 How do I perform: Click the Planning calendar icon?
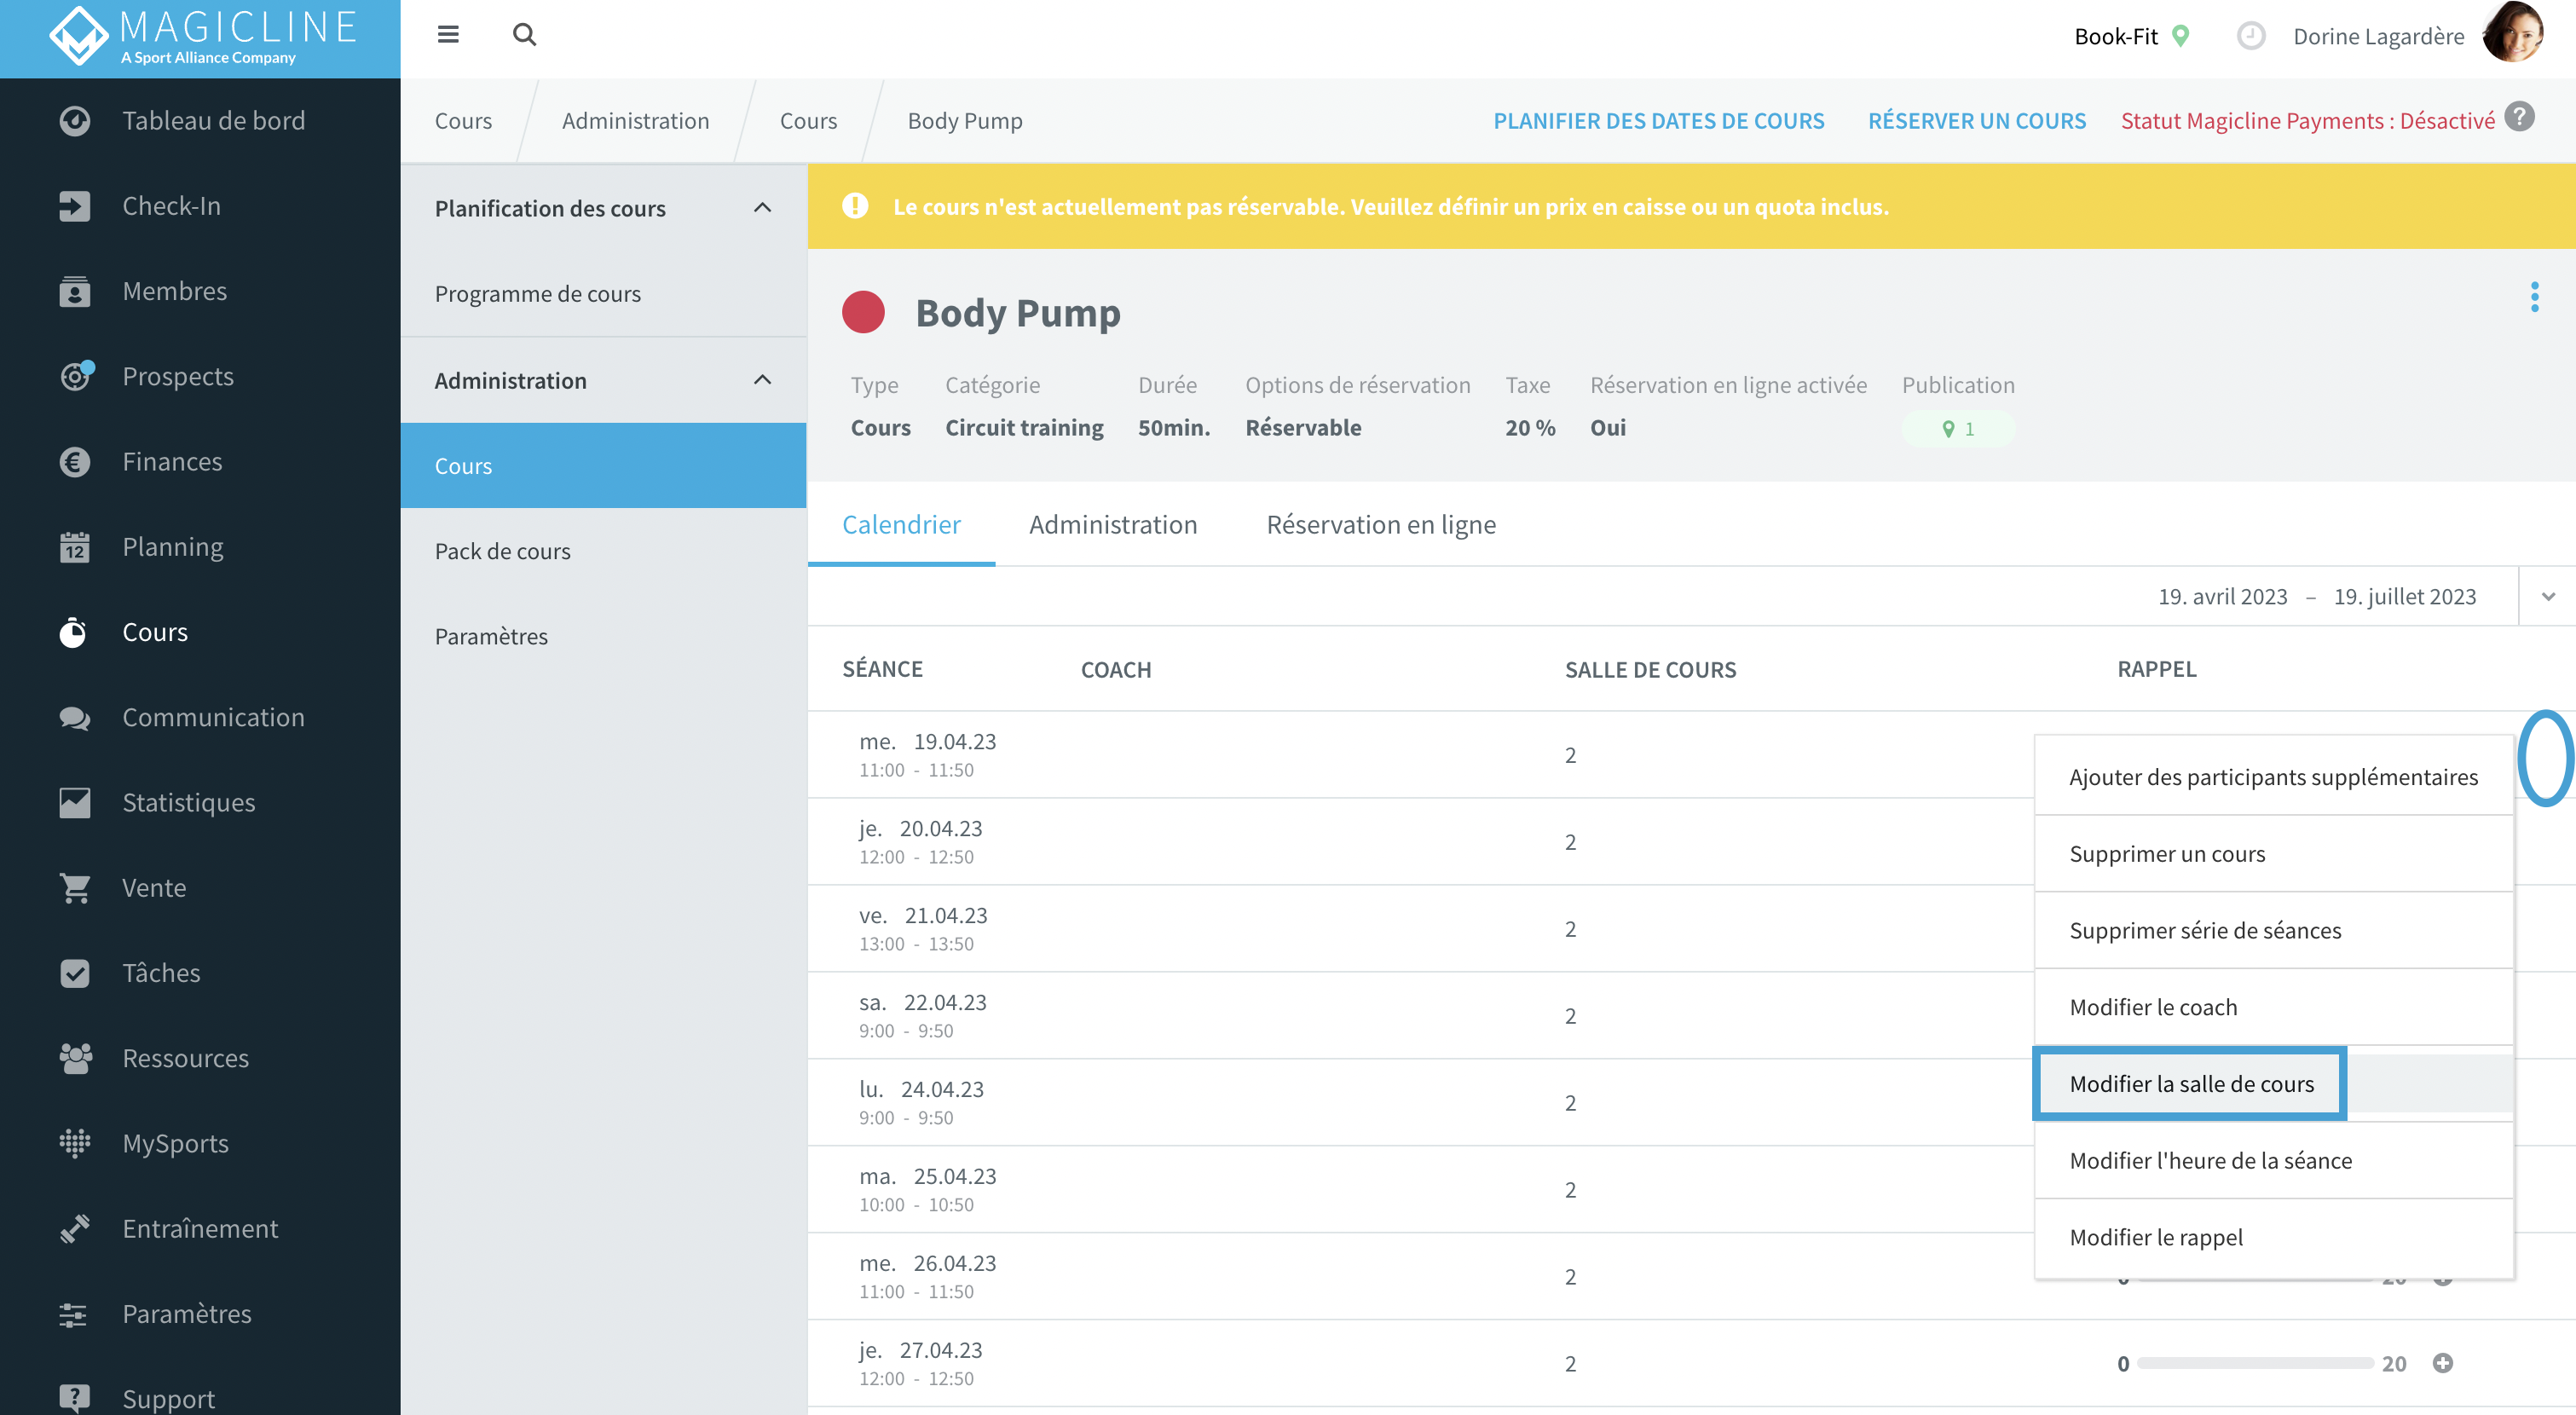click(75, 547)
